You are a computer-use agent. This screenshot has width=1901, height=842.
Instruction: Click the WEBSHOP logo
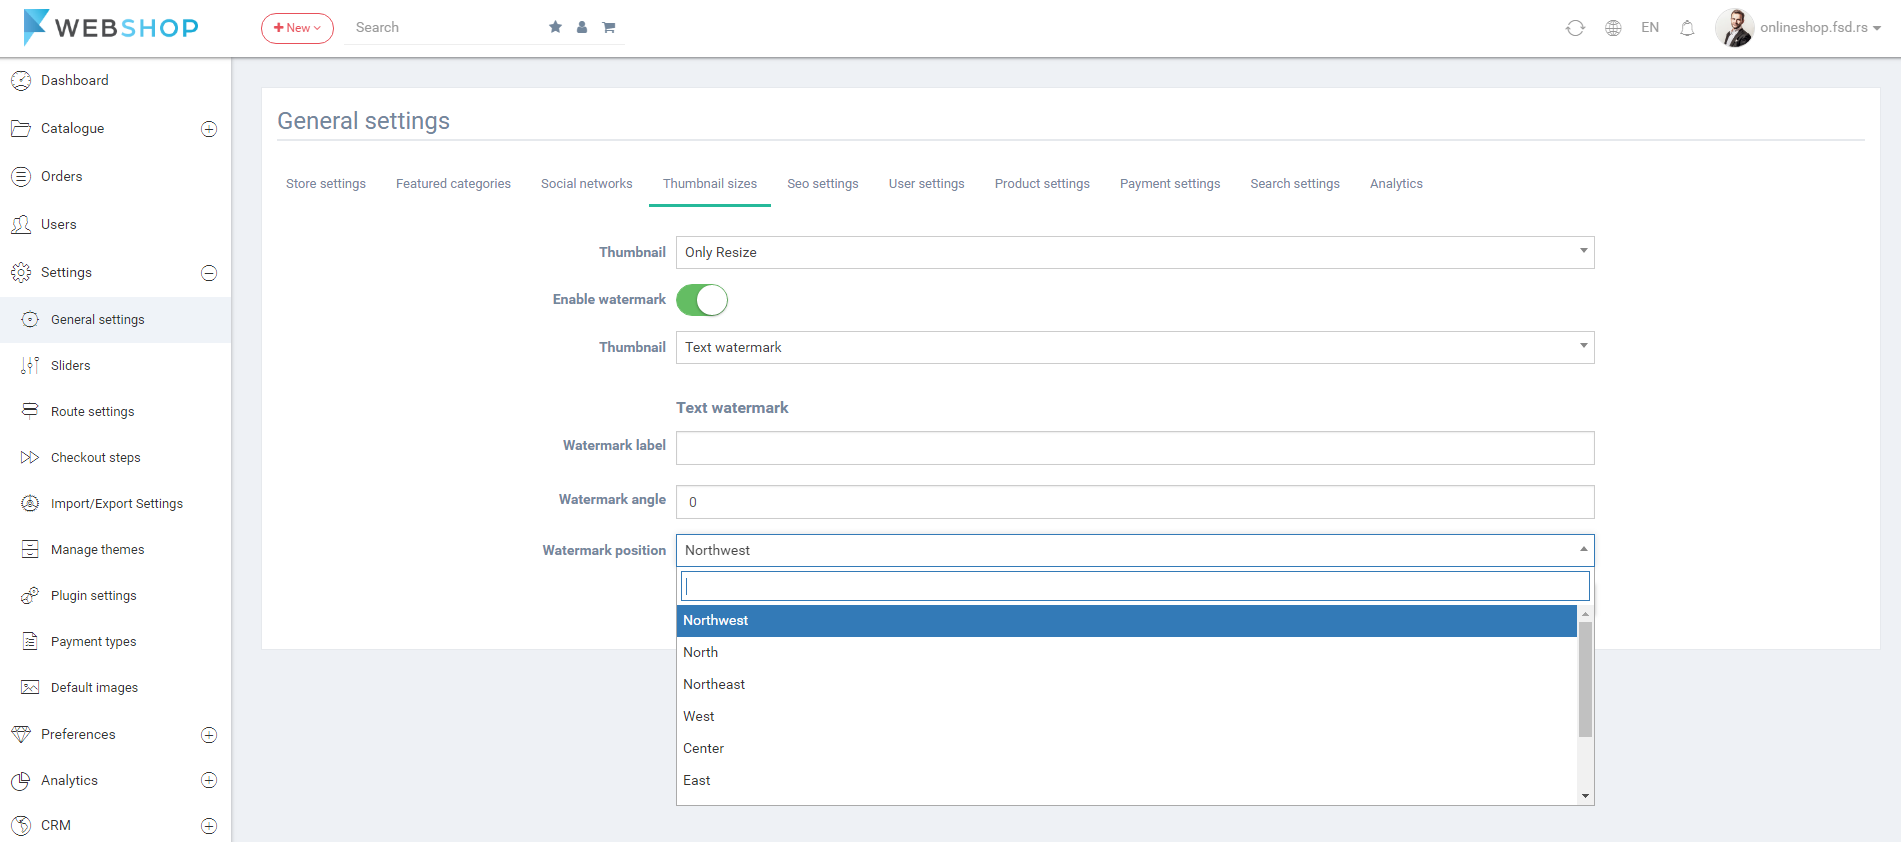pyautogui.click(x=111, y=27)
